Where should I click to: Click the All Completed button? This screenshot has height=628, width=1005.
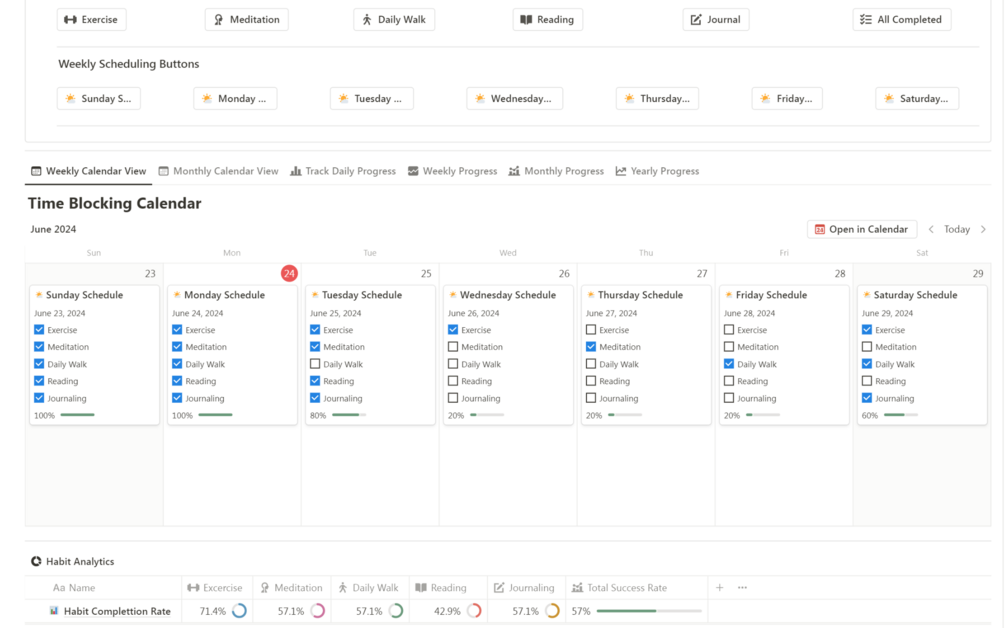coord(902,20)
